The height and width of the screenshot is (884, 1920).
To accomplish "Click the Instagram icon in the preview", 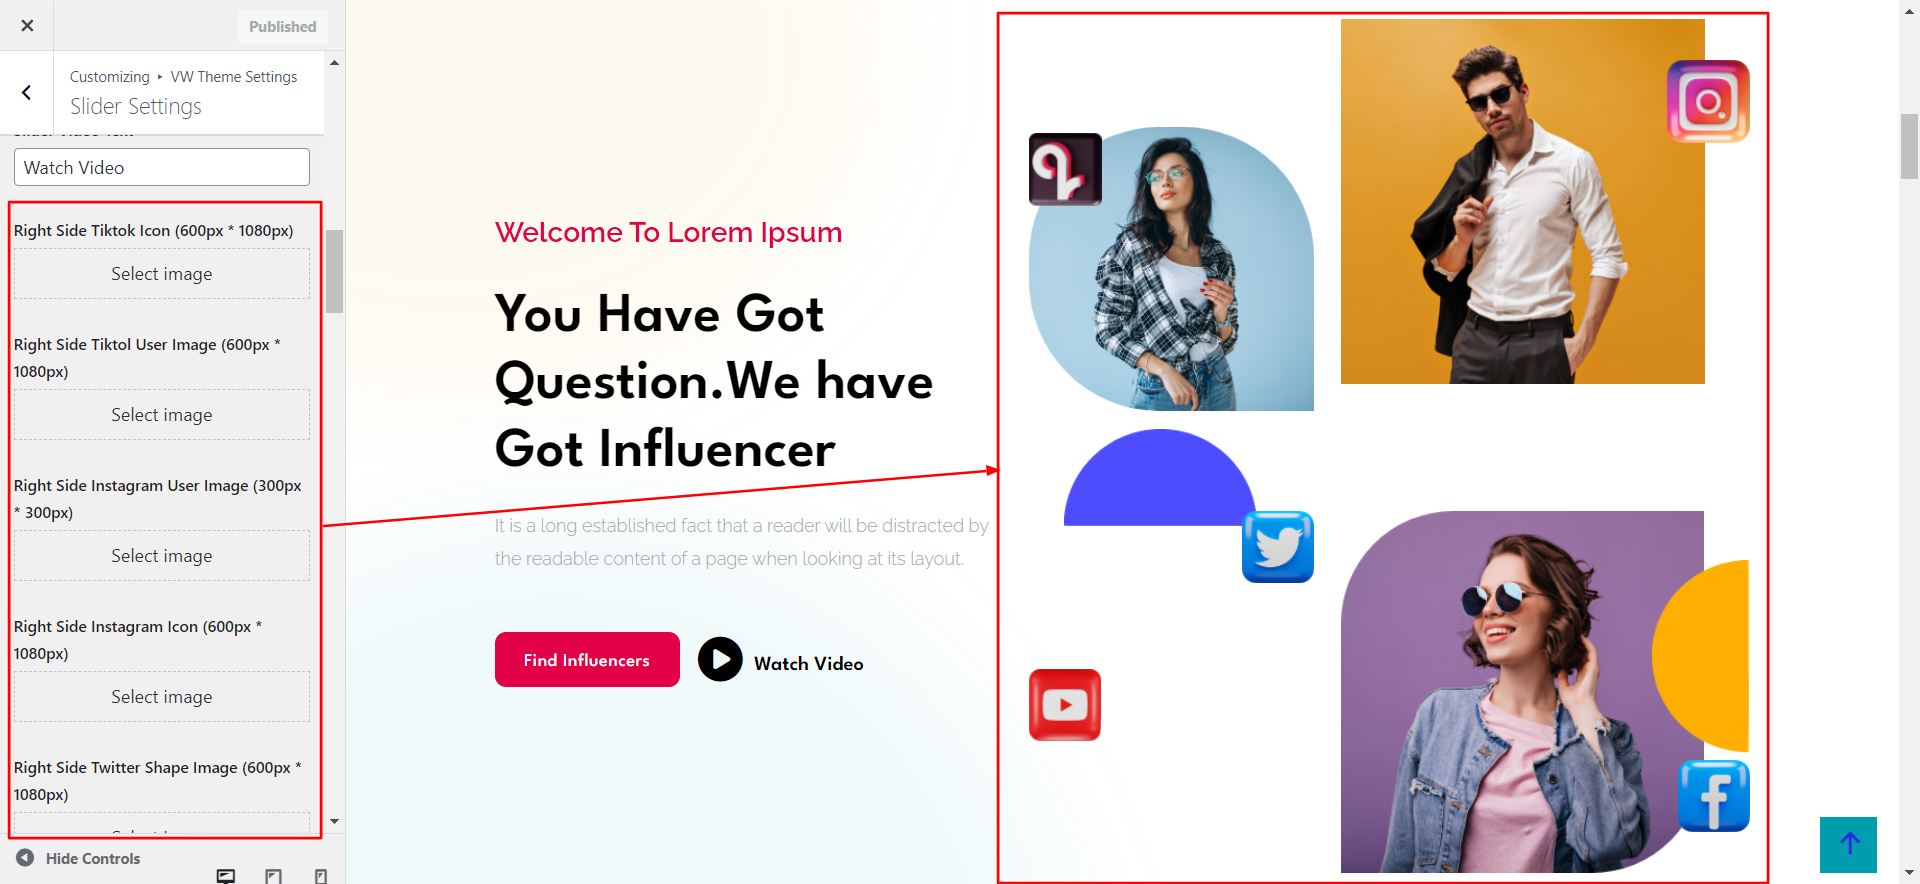I will pos(1708,101).
